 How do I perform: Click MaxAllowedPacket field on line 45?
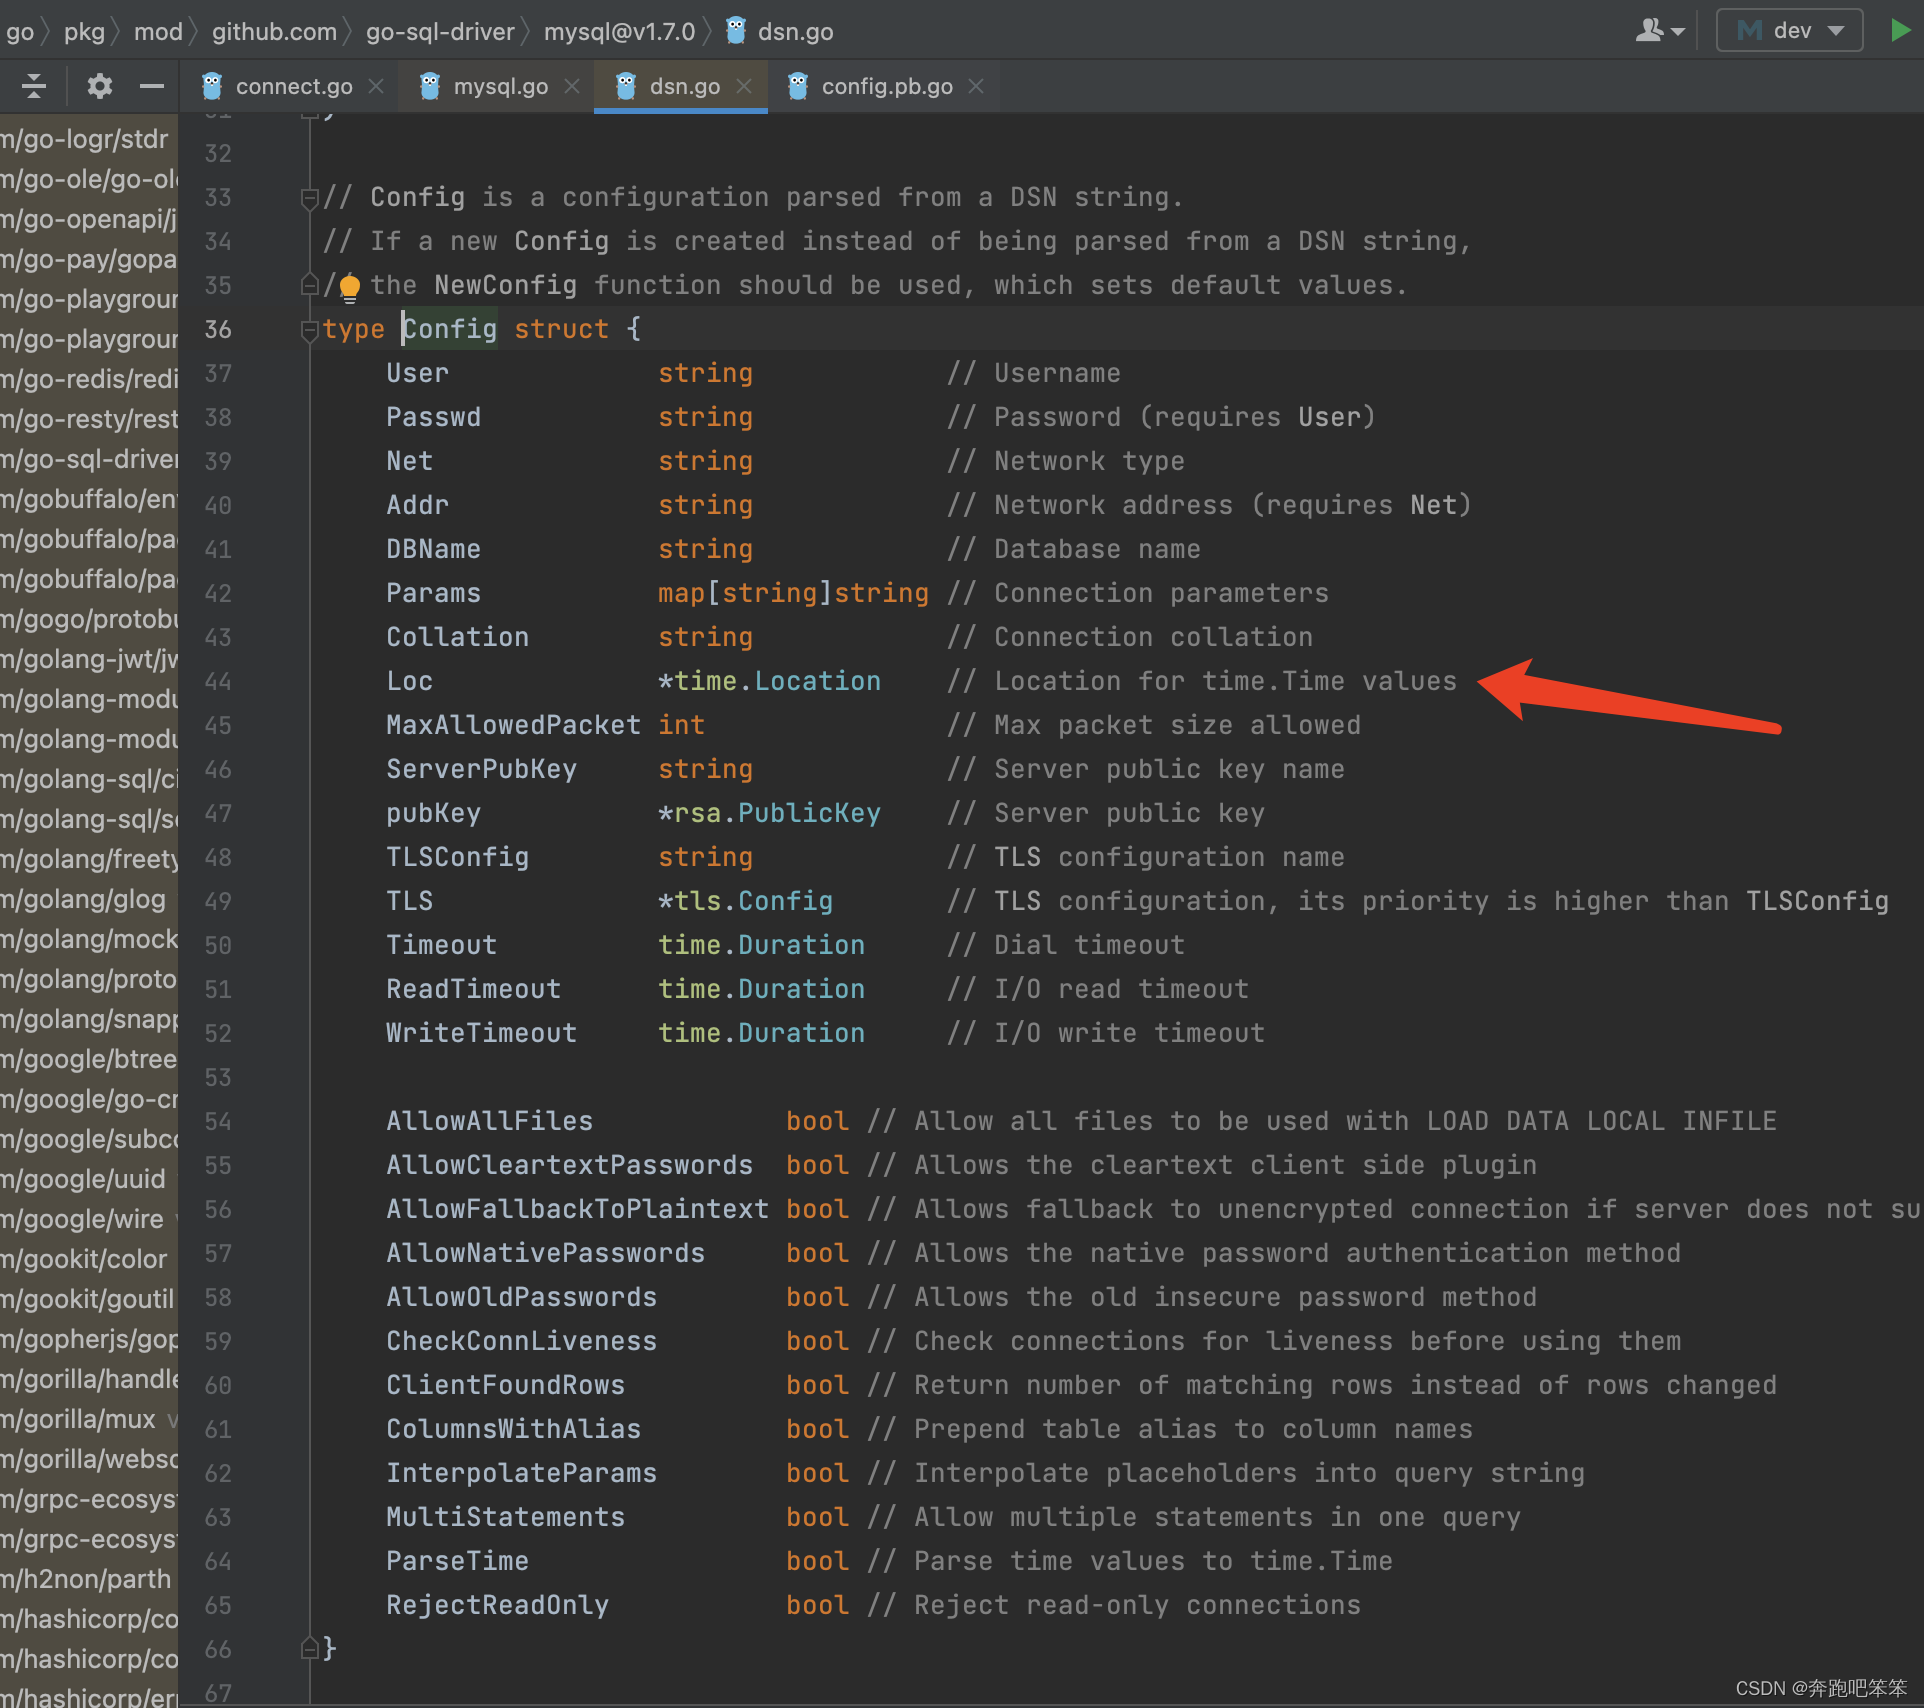pos(513,725)
